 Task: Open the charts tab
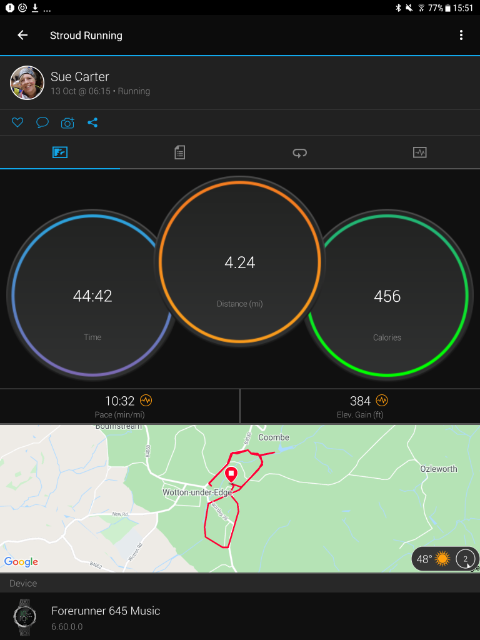click(x=420, y=153)
